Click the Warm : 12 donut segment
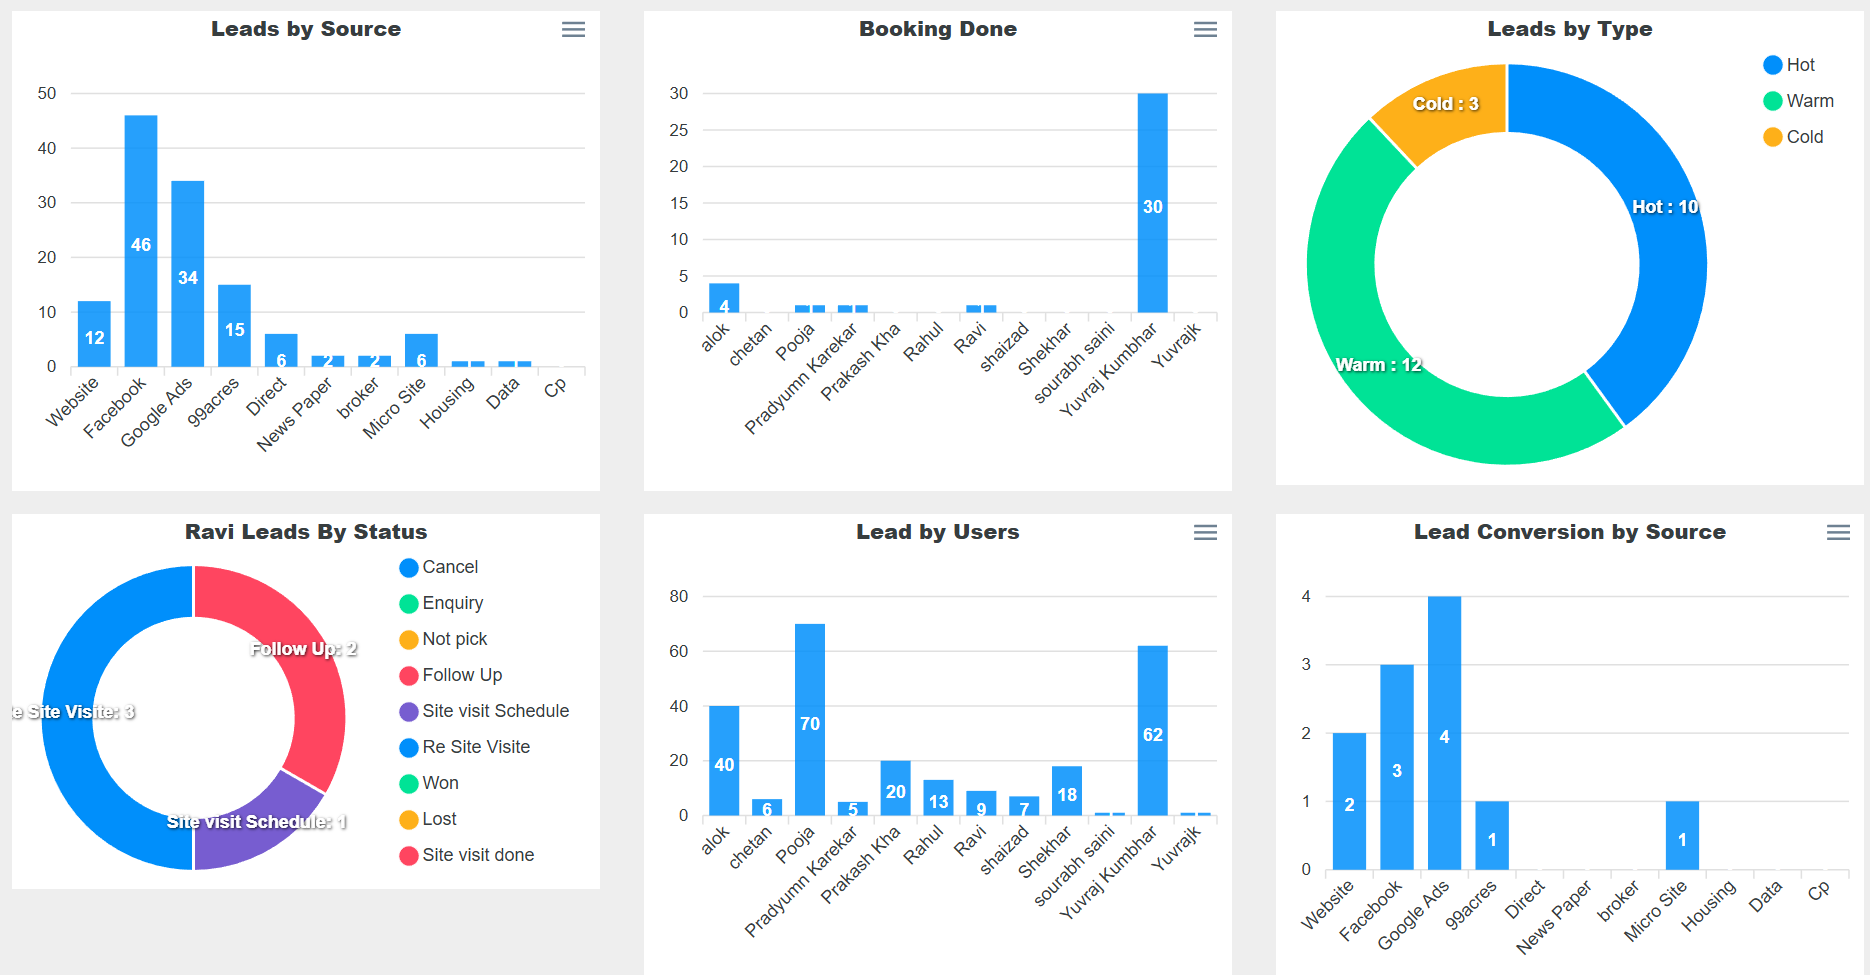Image resolution: width=1870 pixels, height=975 pixels. point(1380,365)
